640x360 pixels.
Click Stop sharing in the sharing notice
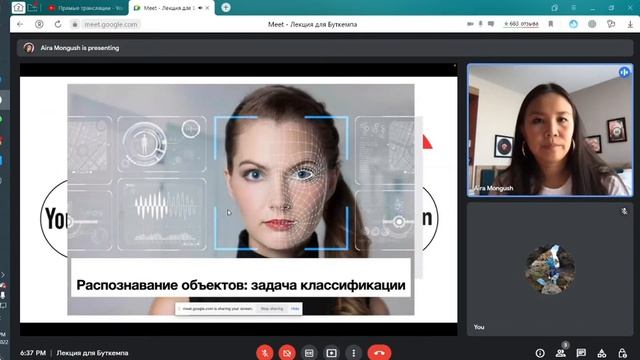pyautogui.click(x=272, y=309)
